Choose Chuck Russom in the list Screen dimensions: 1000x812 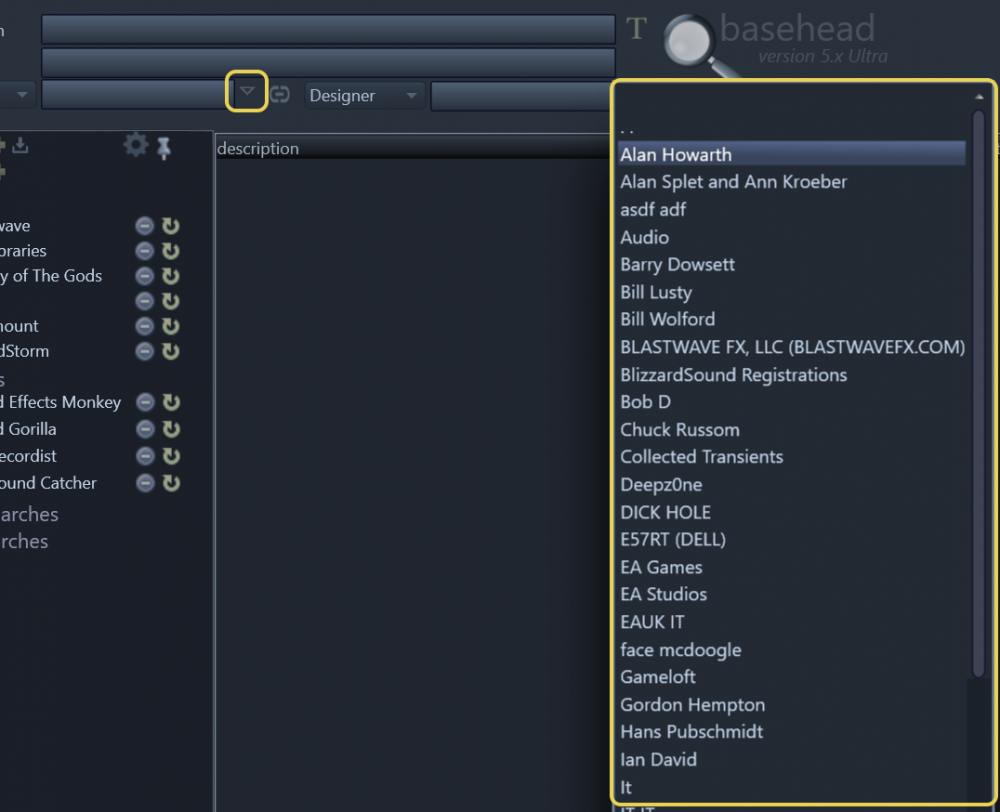(680, 430)
